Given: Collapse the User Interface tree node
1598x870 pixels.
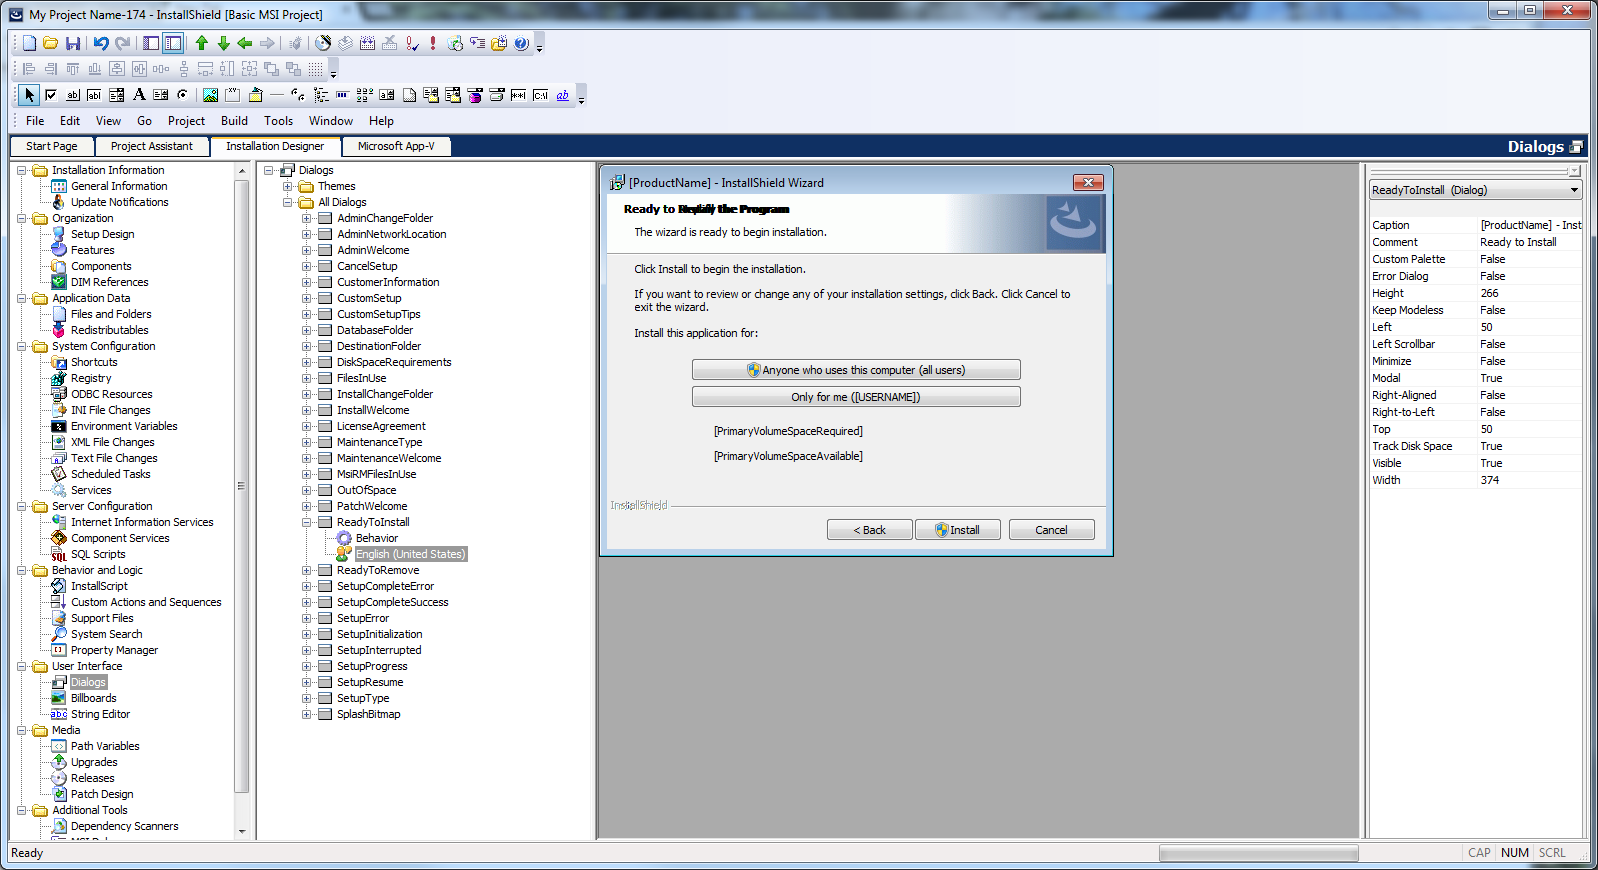Looking at the screenshot, I should [22, 666].
